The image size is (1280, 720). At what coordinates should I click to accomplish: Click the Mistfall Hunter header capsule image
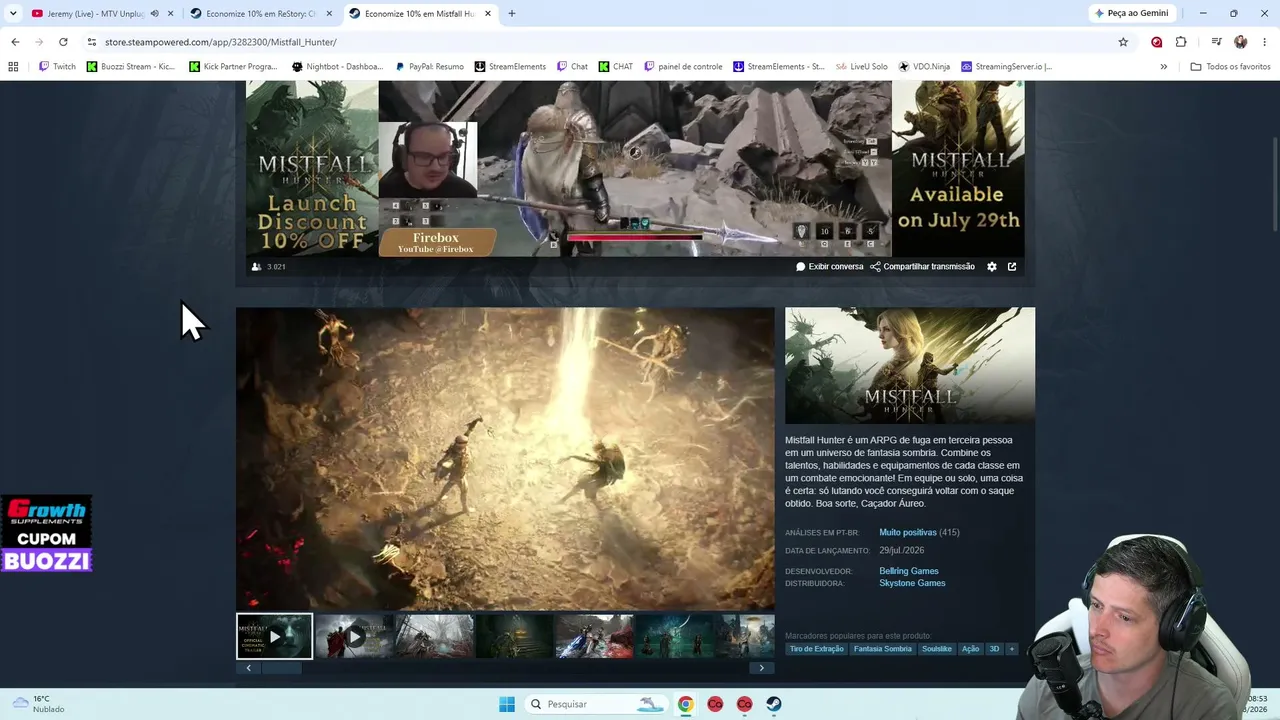pos(910,366)
